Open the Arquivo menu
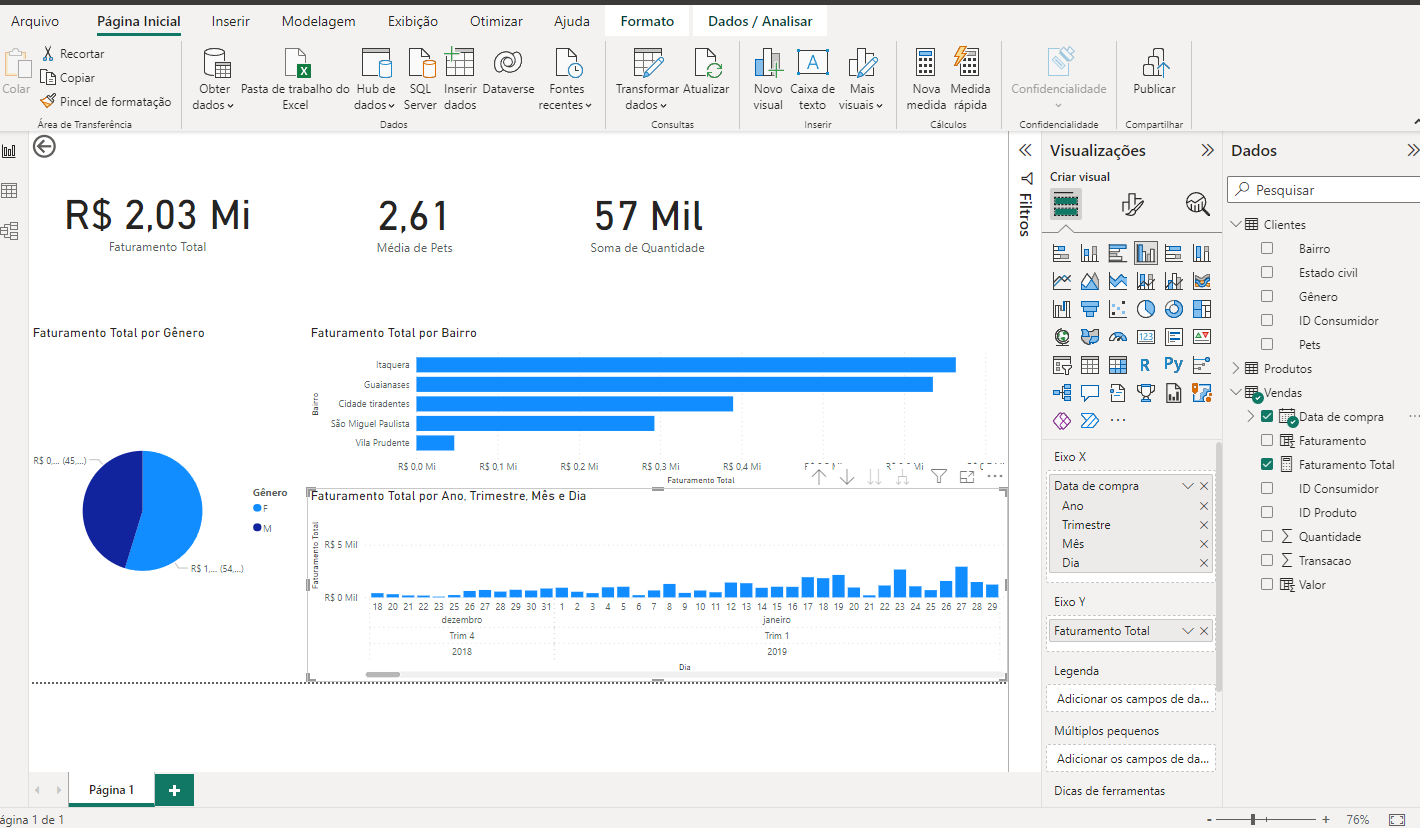Screen dimensions: 1420x828 pyautogui.click(x=35, y=21)
